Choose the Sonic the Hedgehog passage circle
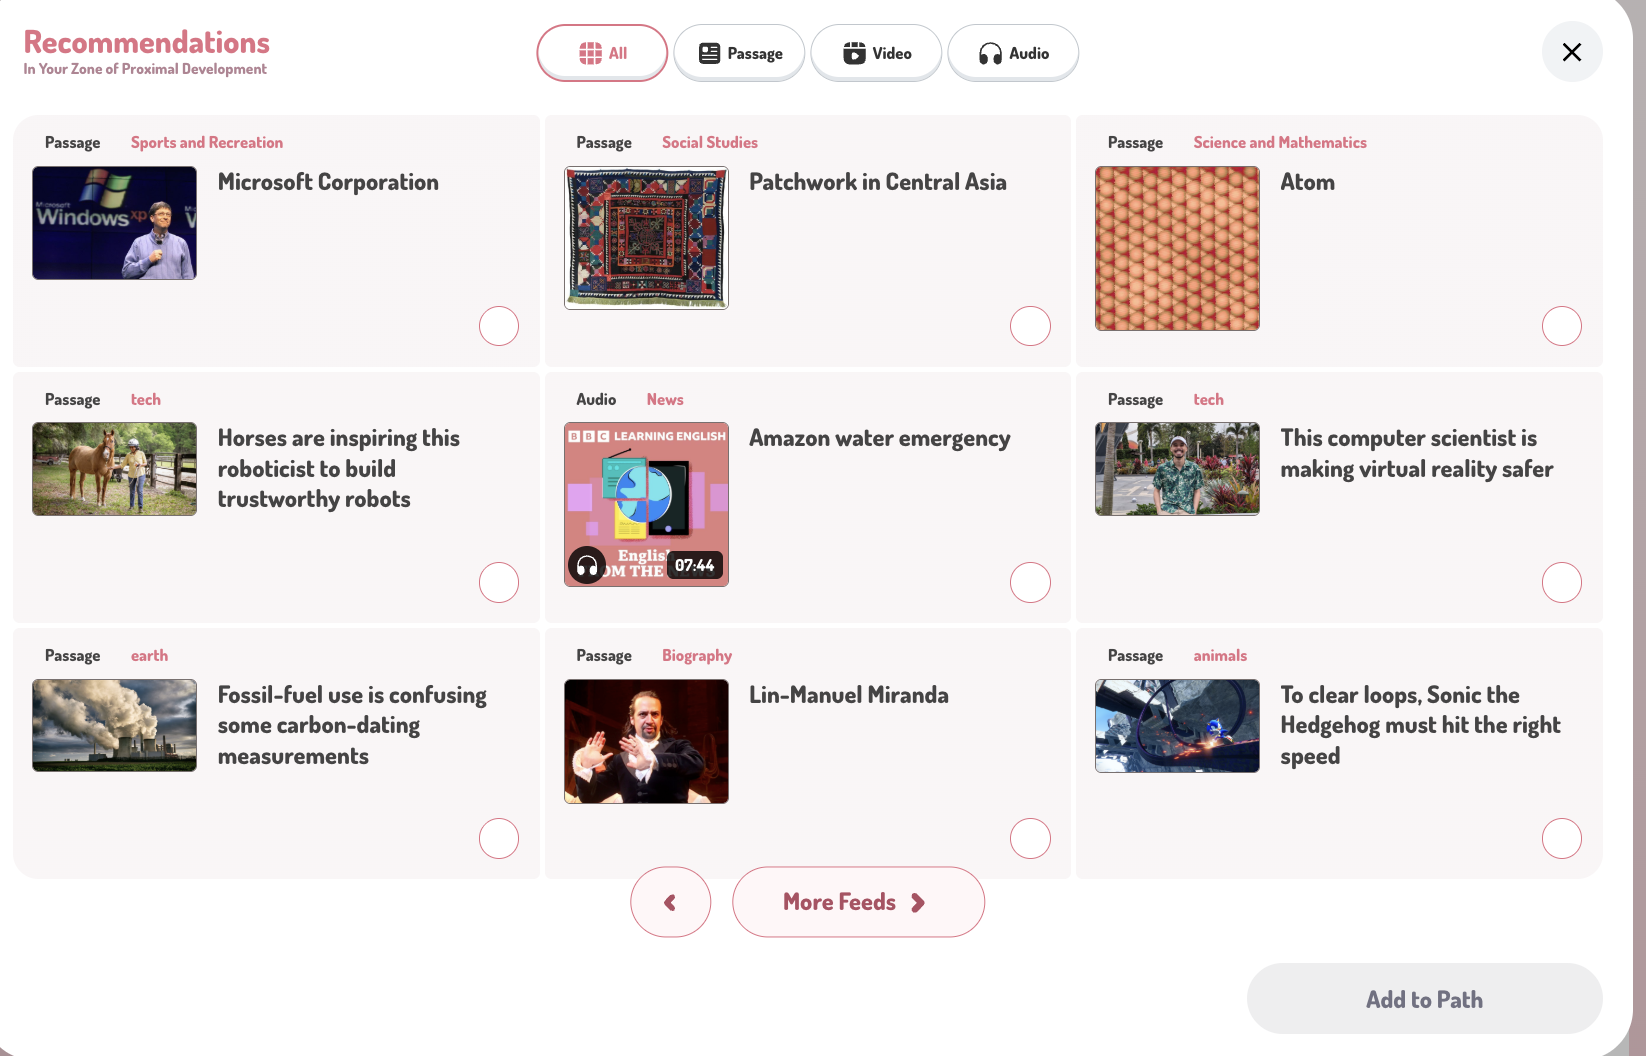The height and width of the screenshot is (1056, 1646). coord(1561,839)
